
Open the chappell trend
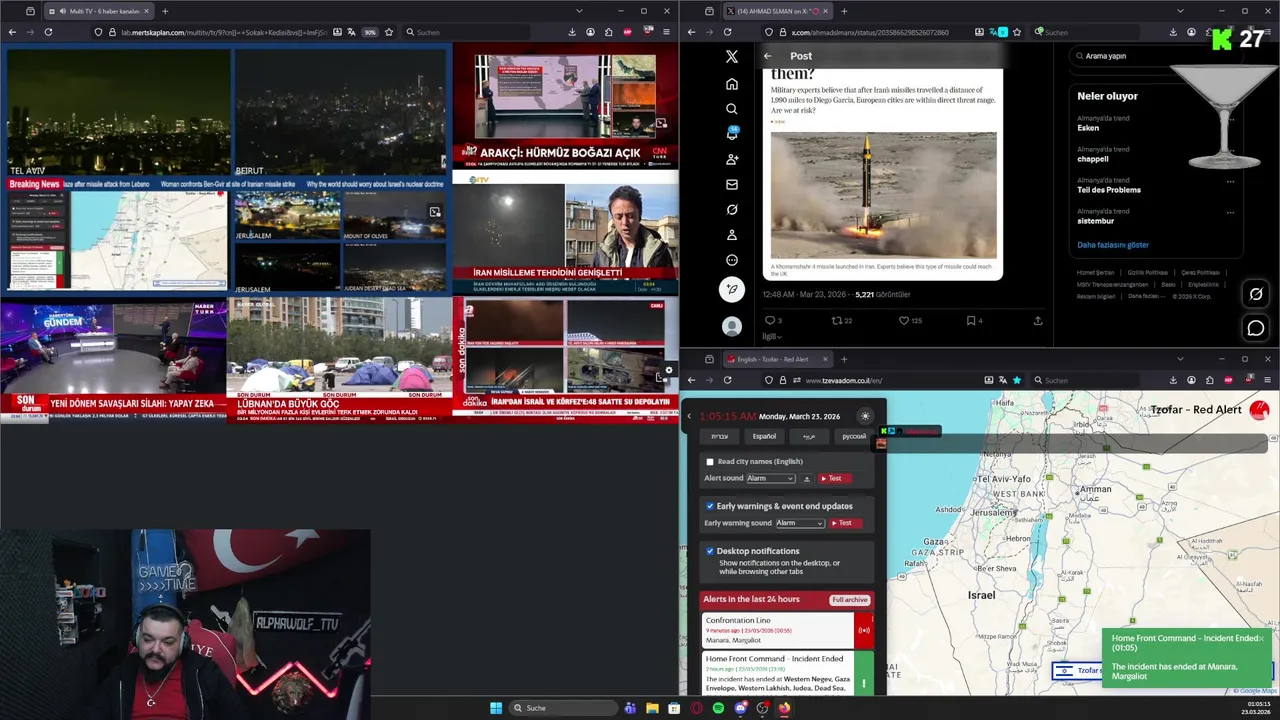pyautogui.click(x=1093, y=159)
